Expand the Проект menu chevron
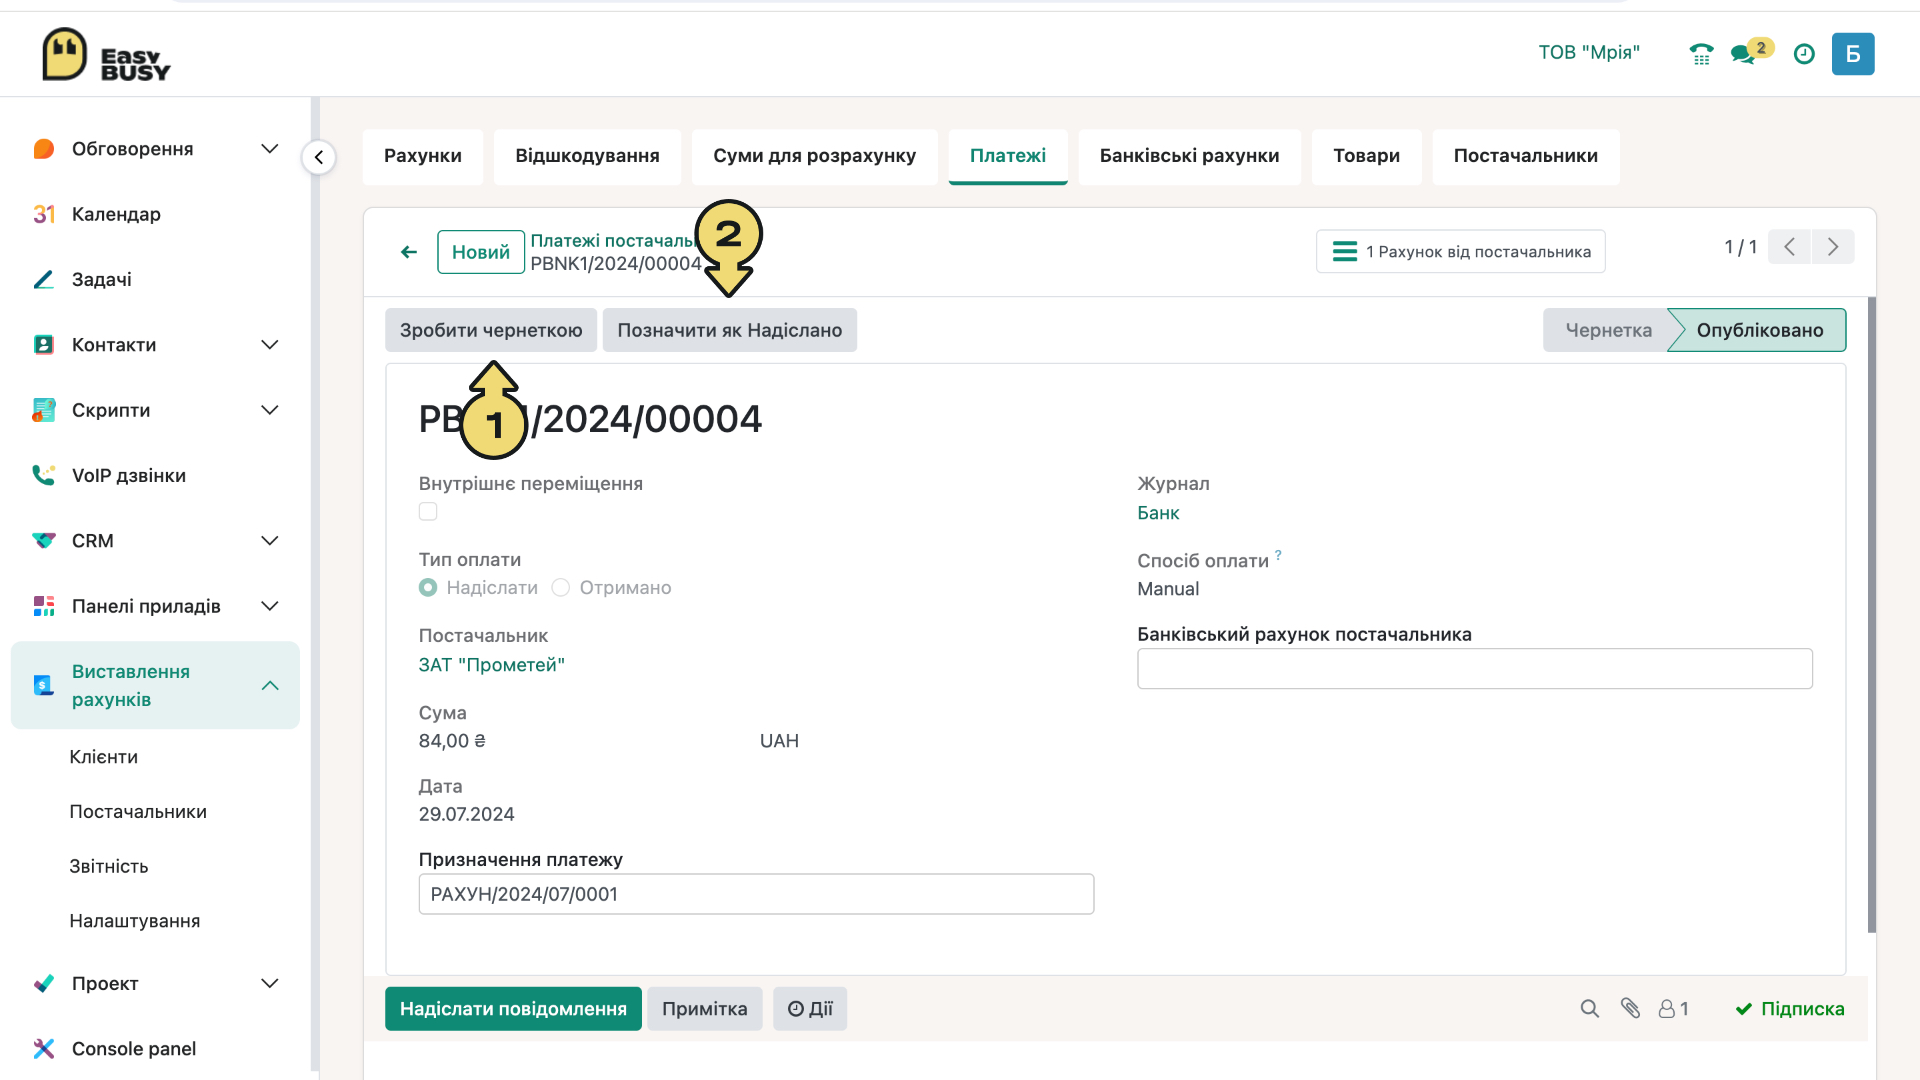Viewport: 1920px width, 1080px height. tap(270, 984)
